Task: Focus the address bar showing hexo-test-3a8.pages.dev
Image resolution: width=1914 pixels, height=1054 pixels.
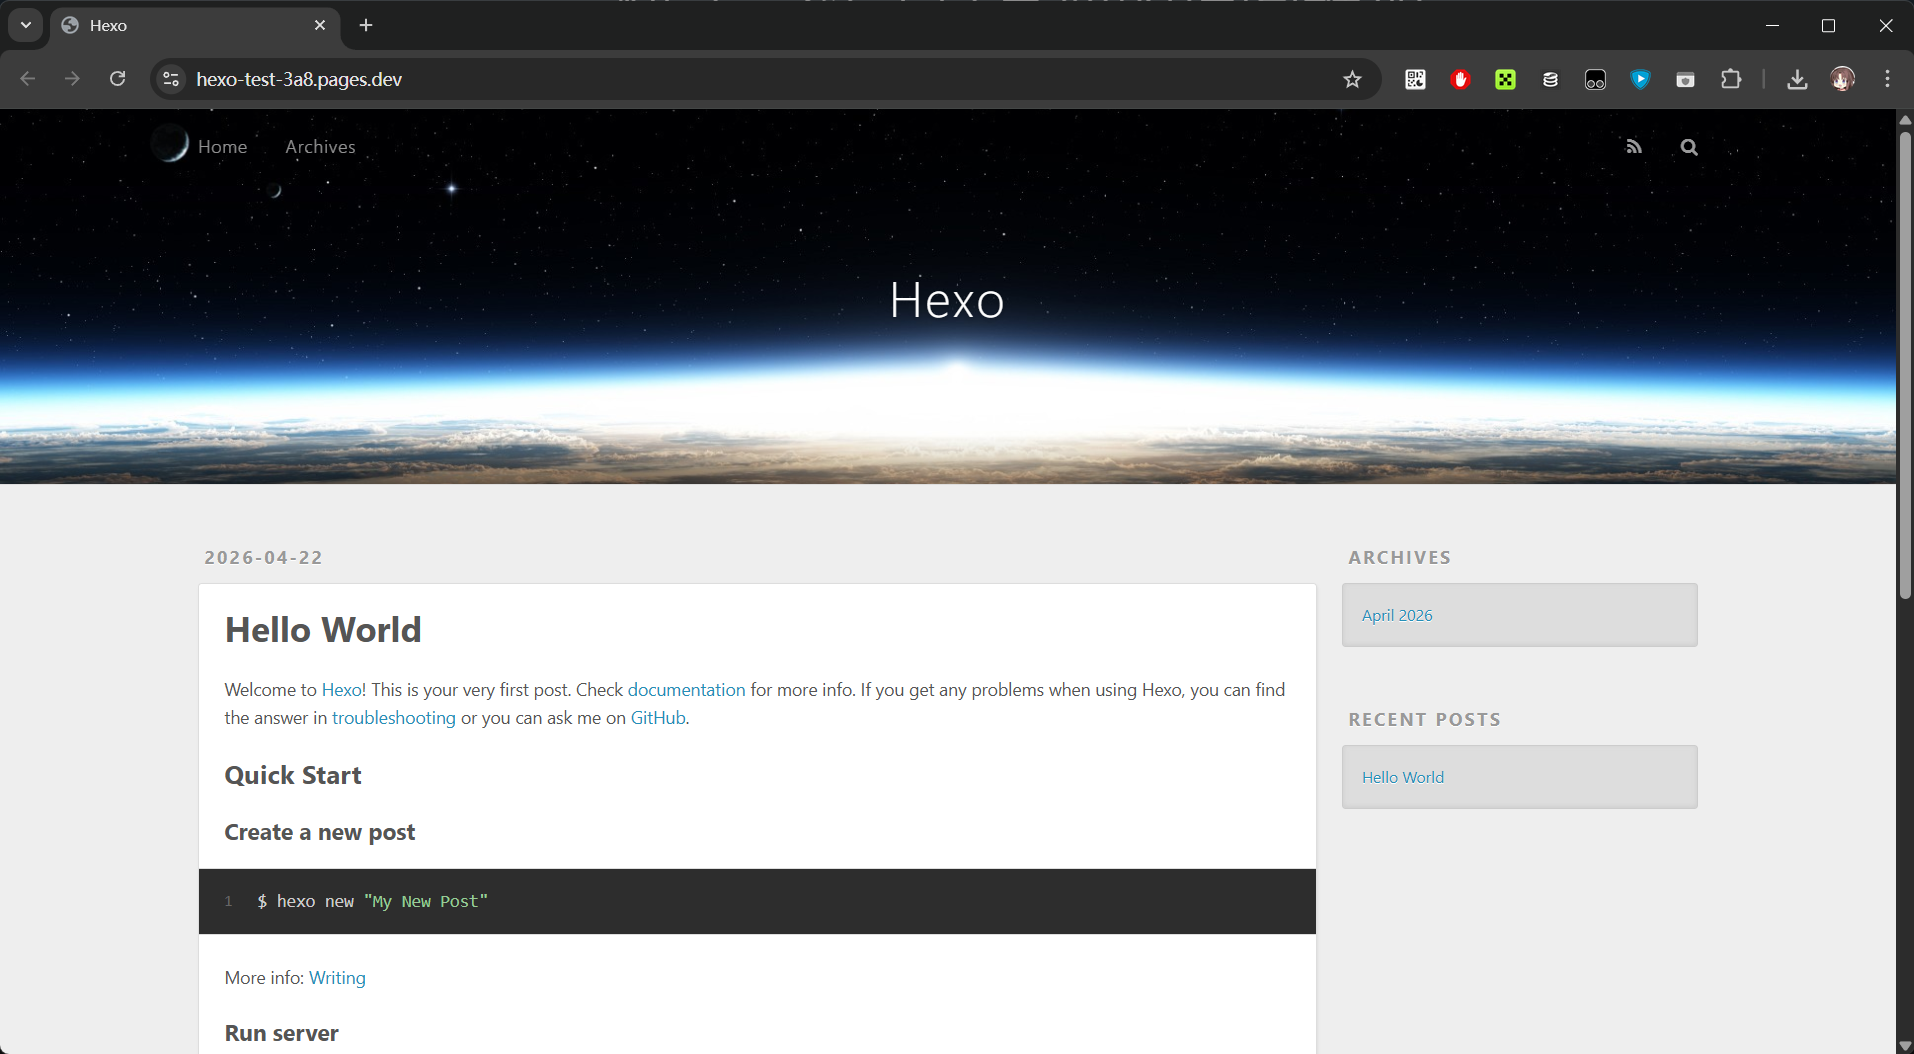Action: coord(765,79)
